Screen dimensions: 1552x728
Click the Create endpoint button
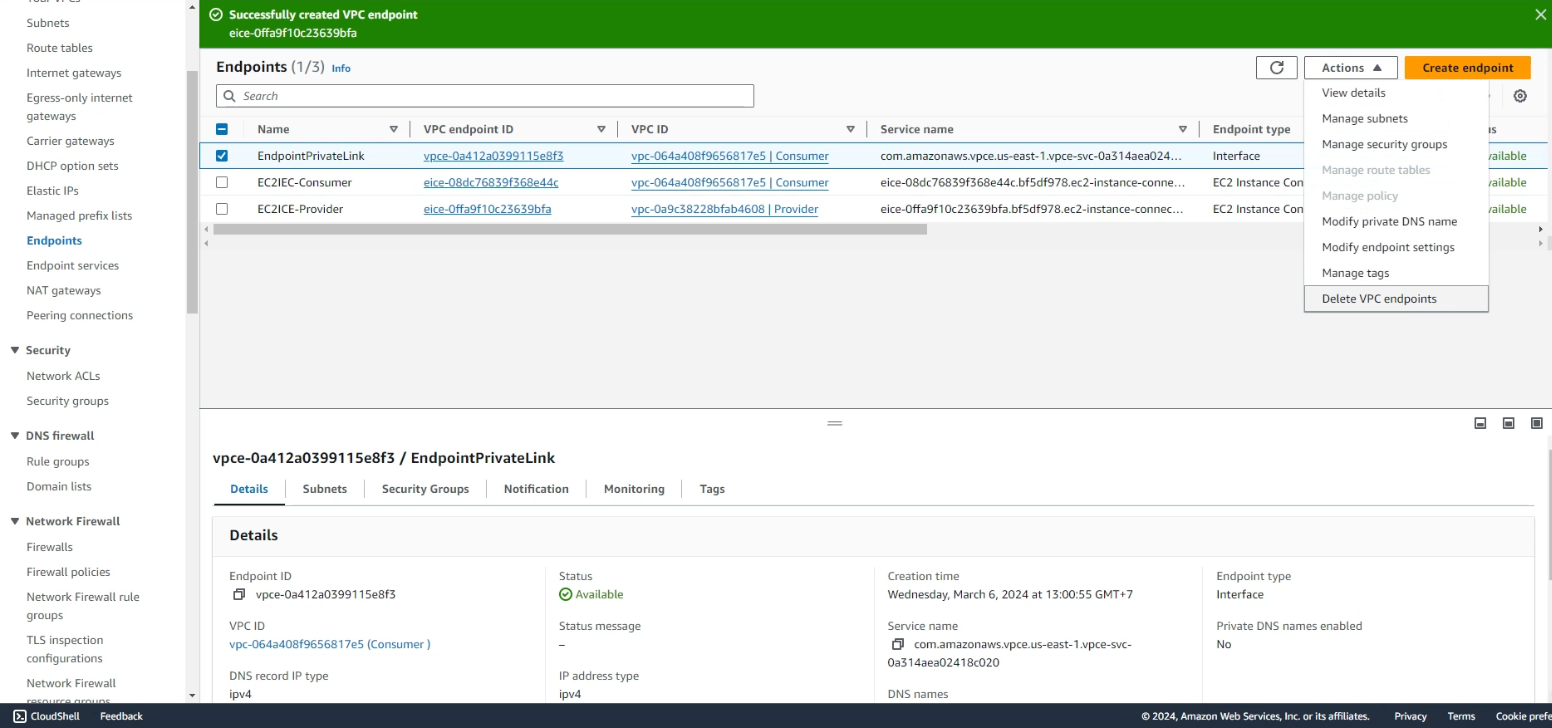click(x=1467, y=68)
